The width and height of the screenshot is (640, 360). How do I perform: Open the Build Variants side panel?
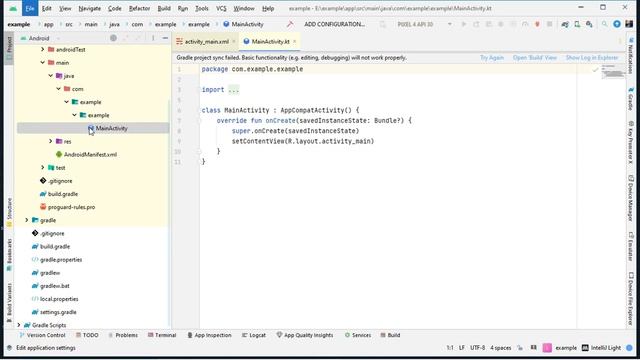pyautogui.click(x=9, y=302)
